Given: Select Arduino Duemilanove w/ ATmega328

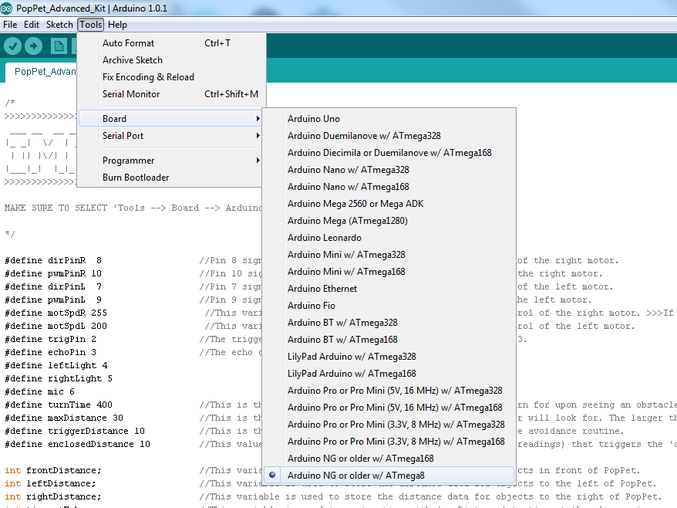Looking at the screenshot, I should (389, 136).
